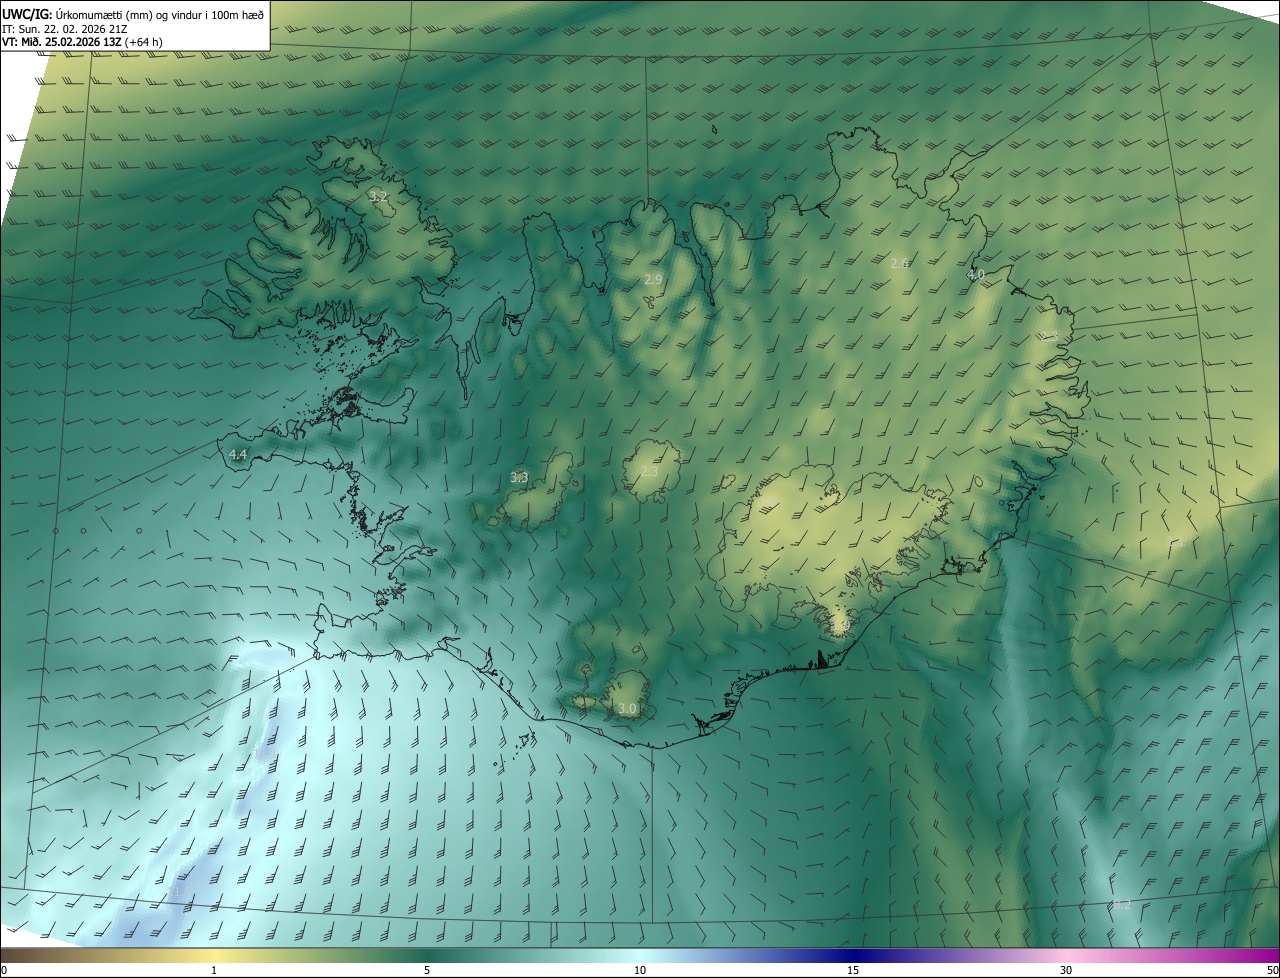The height and width of the screenshot is (978, 1280).
Task: Click the 50 tick on the color scale
Action: point(1272,970)
